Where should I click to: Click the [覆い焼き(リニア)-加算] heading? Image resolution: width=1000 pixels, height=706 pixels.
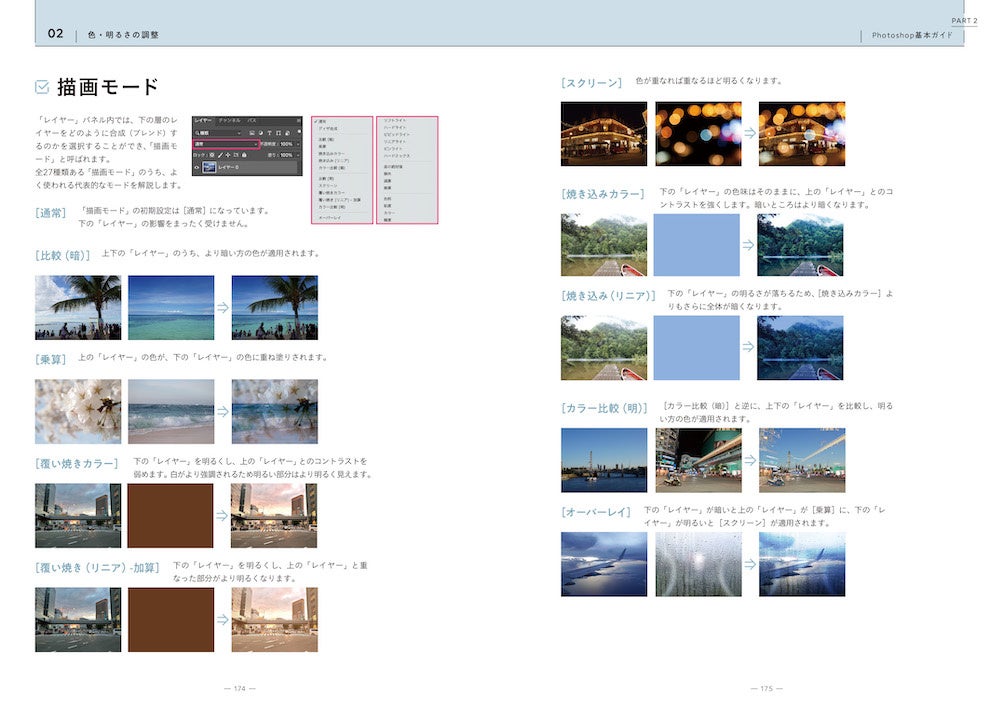pos(97,567)
